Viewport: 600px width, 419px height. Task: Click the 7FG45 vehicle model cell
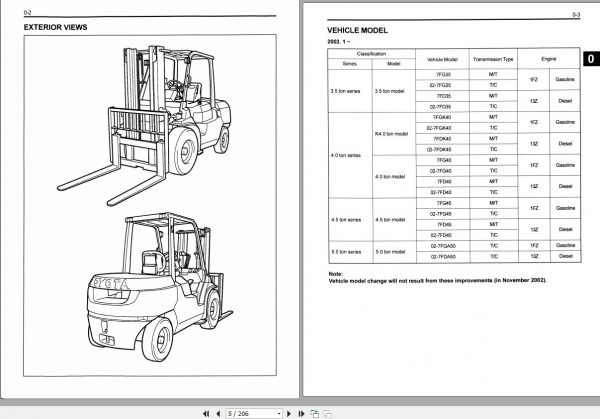pos(443,203)
